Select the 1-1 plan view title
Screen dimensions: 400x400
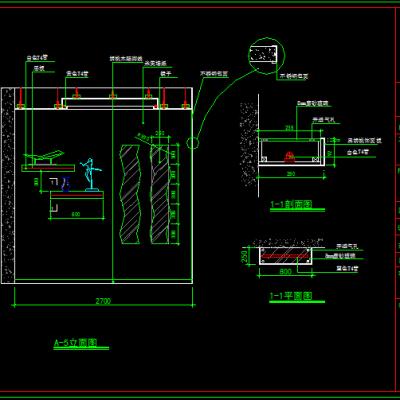[291, 296]
